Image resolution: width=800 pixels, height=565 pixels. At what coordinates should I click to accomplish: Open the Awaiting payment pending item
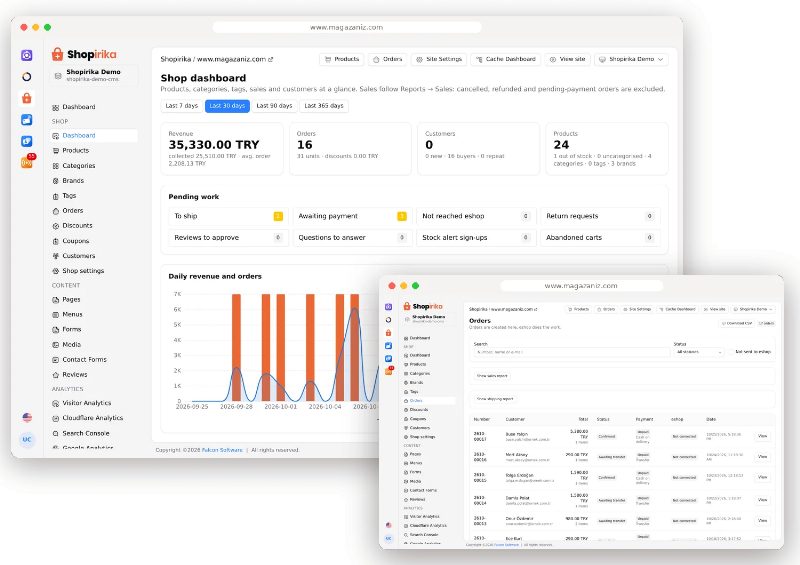(x=352, y=216)
